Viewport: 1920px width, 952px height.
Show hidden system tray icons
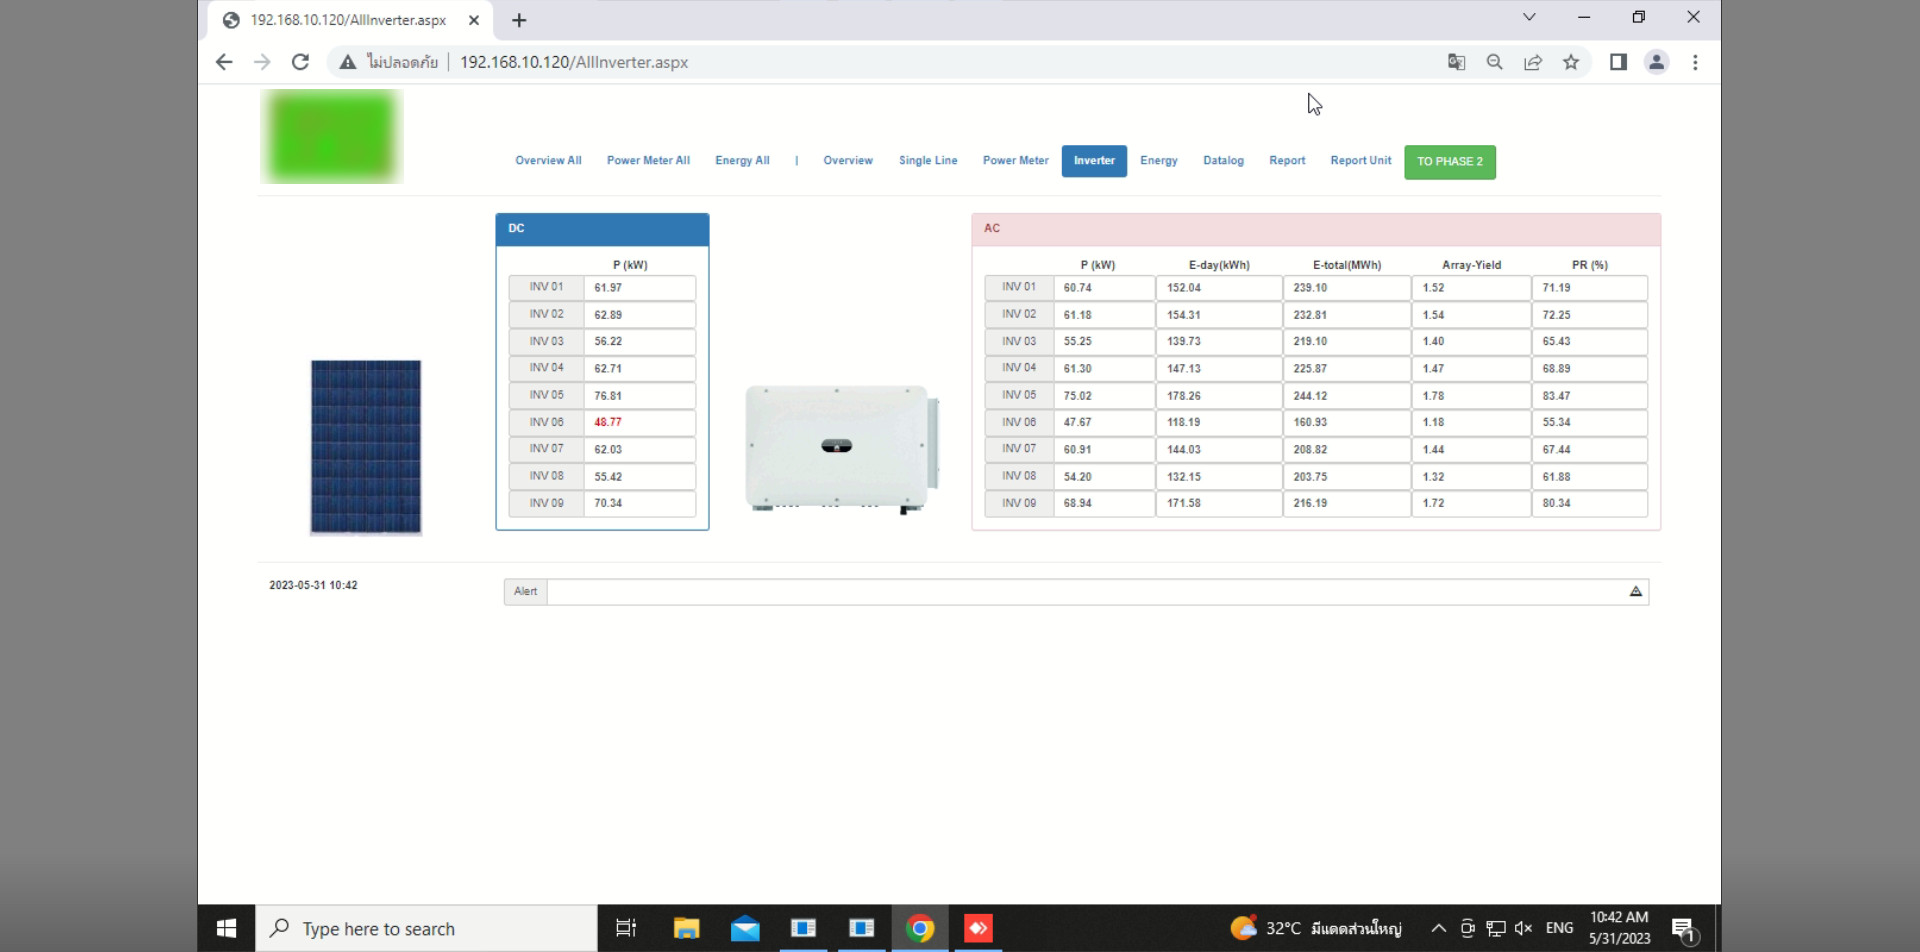click(1438, 928)
